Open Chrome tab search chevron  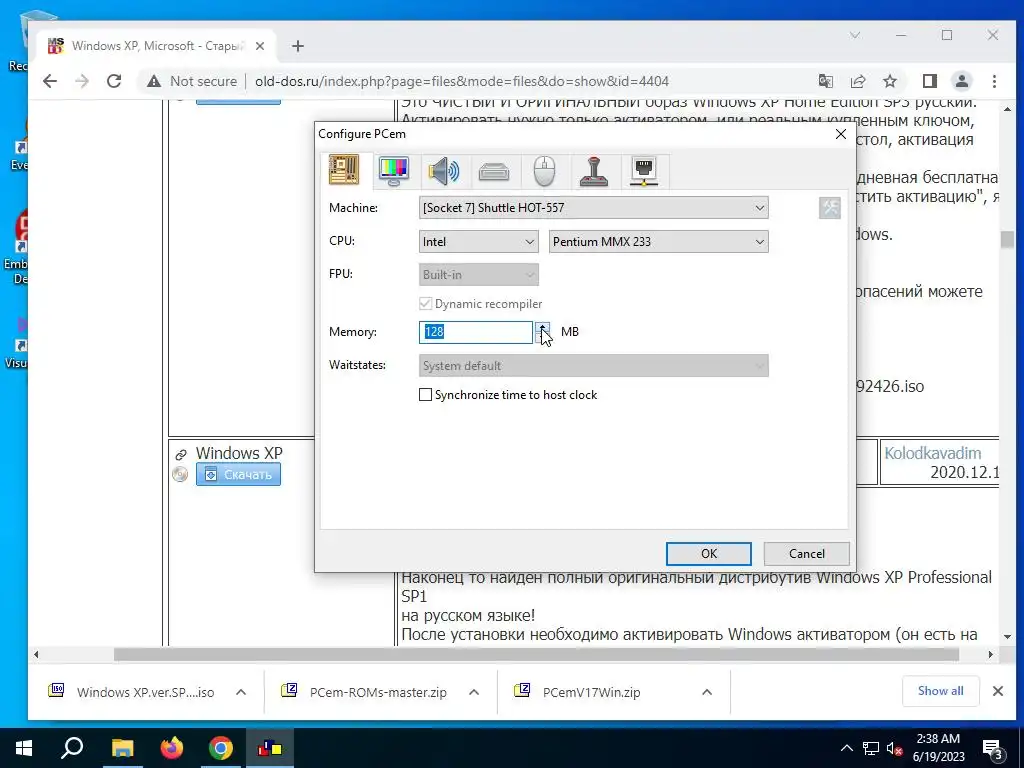click(854, 35)
